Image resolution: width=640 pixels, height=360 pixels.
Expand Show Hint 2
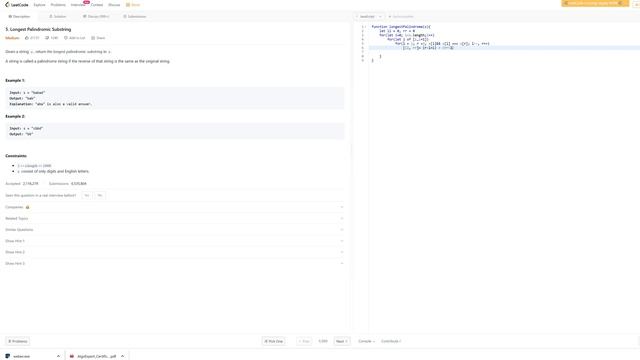[x=174, y=252]
